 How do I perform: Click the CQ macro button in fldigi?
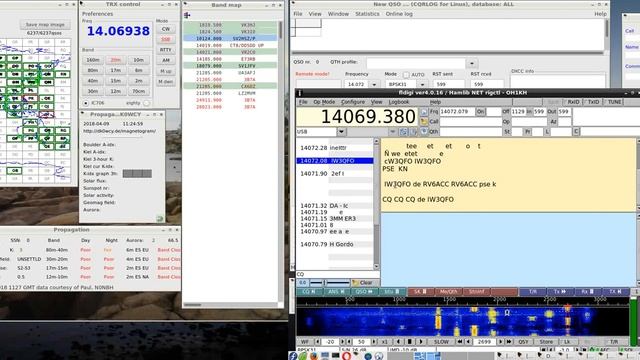309,291
